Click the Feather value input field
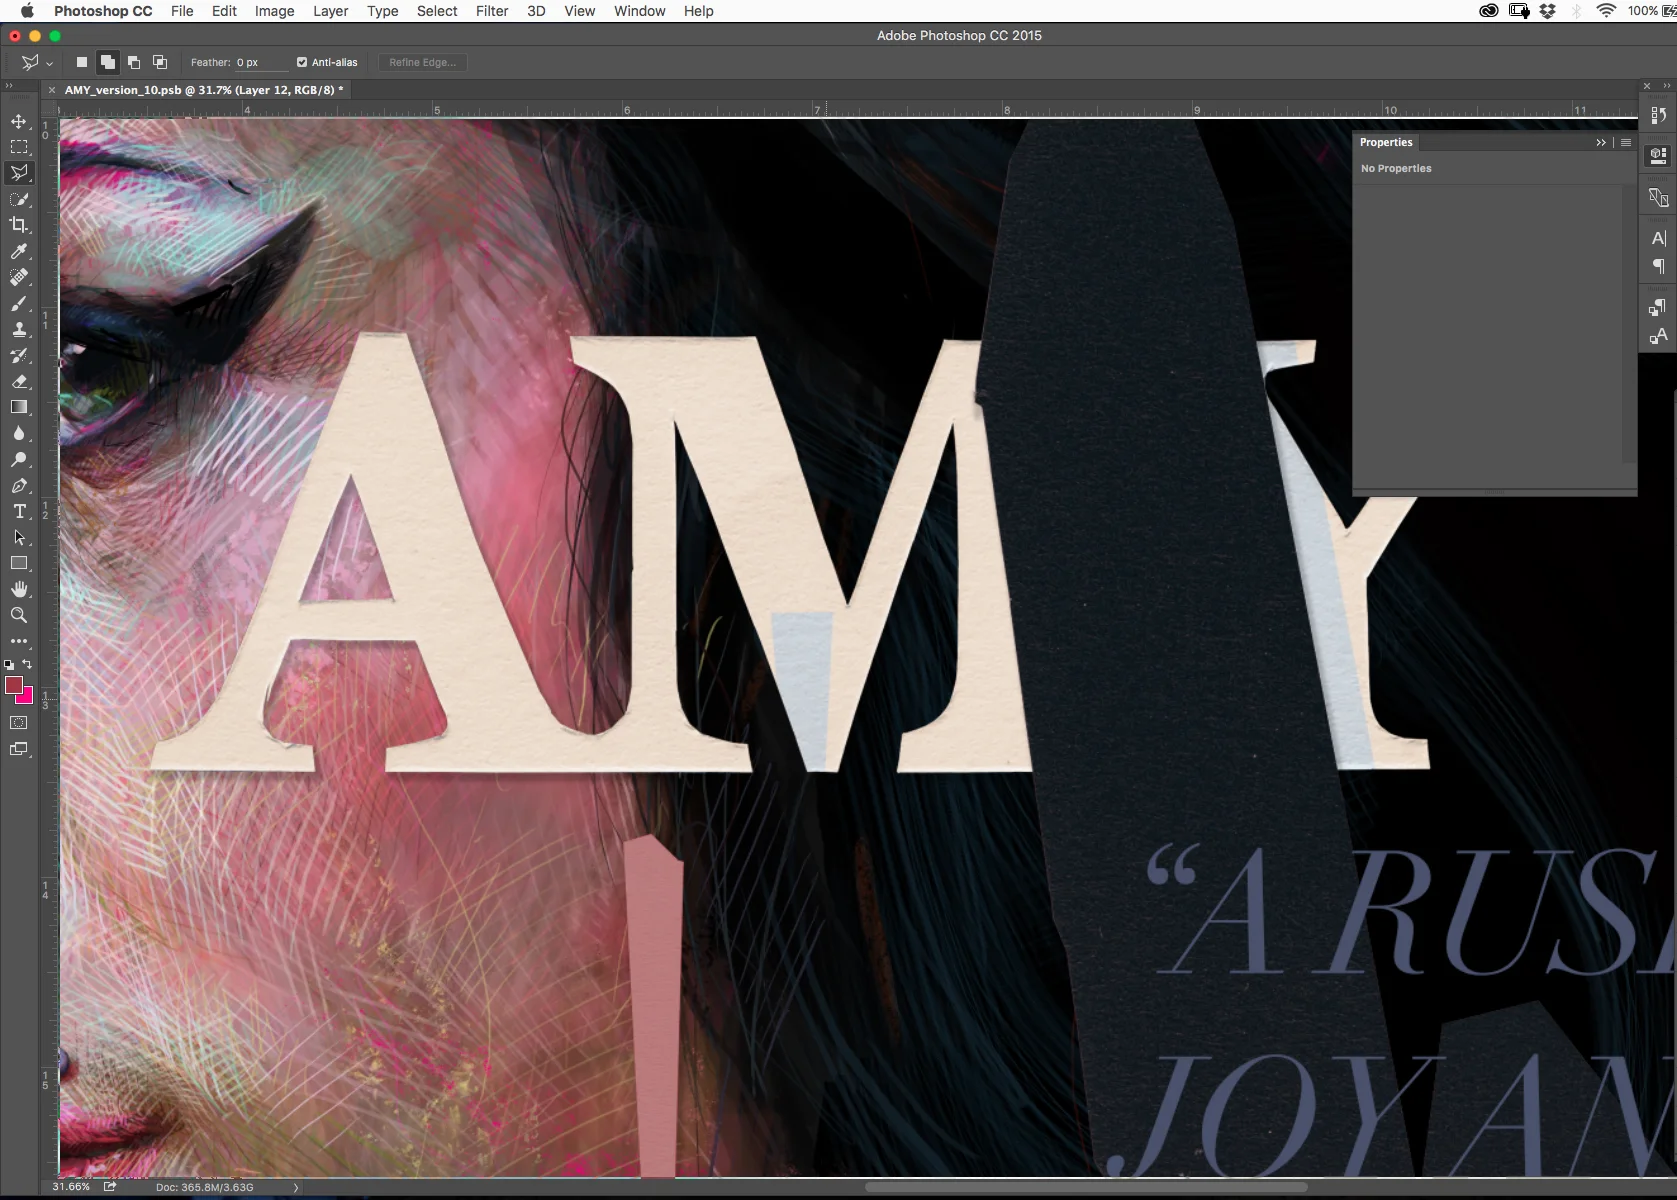The image size is (1677, 1200). pos(260,62)
